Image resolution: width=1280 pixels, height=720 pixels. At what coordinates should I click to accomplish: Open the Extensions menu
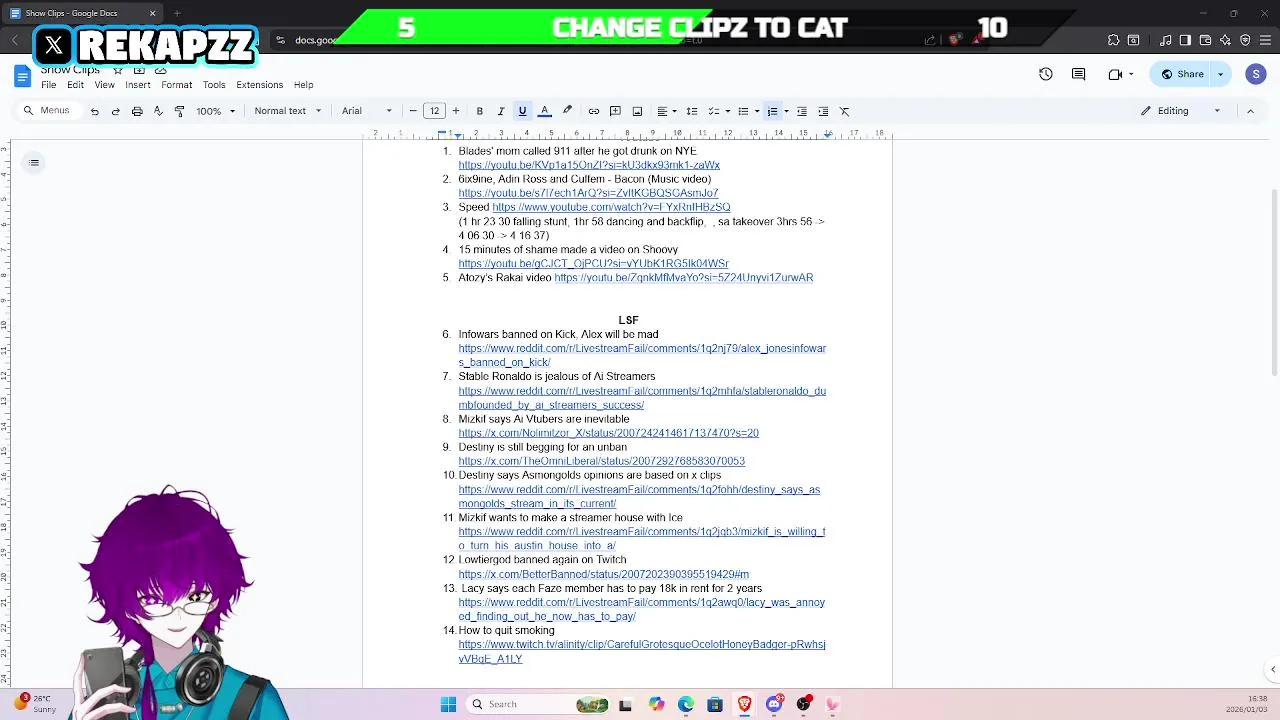[x=260, y=85]
